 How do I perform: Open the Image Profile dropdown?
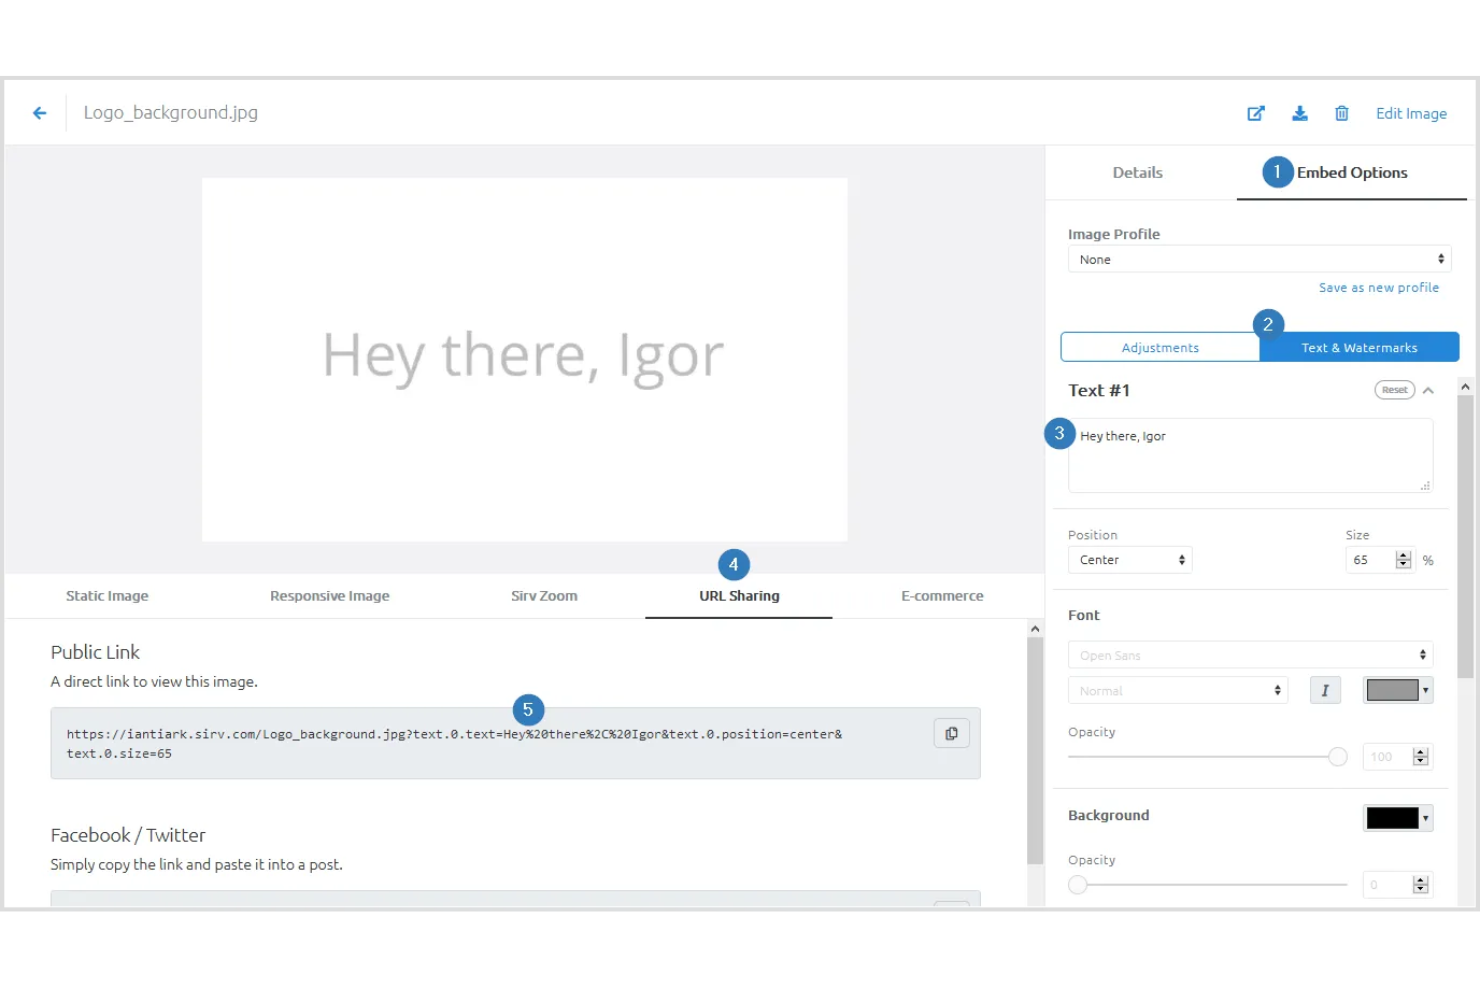point(1258,259)
